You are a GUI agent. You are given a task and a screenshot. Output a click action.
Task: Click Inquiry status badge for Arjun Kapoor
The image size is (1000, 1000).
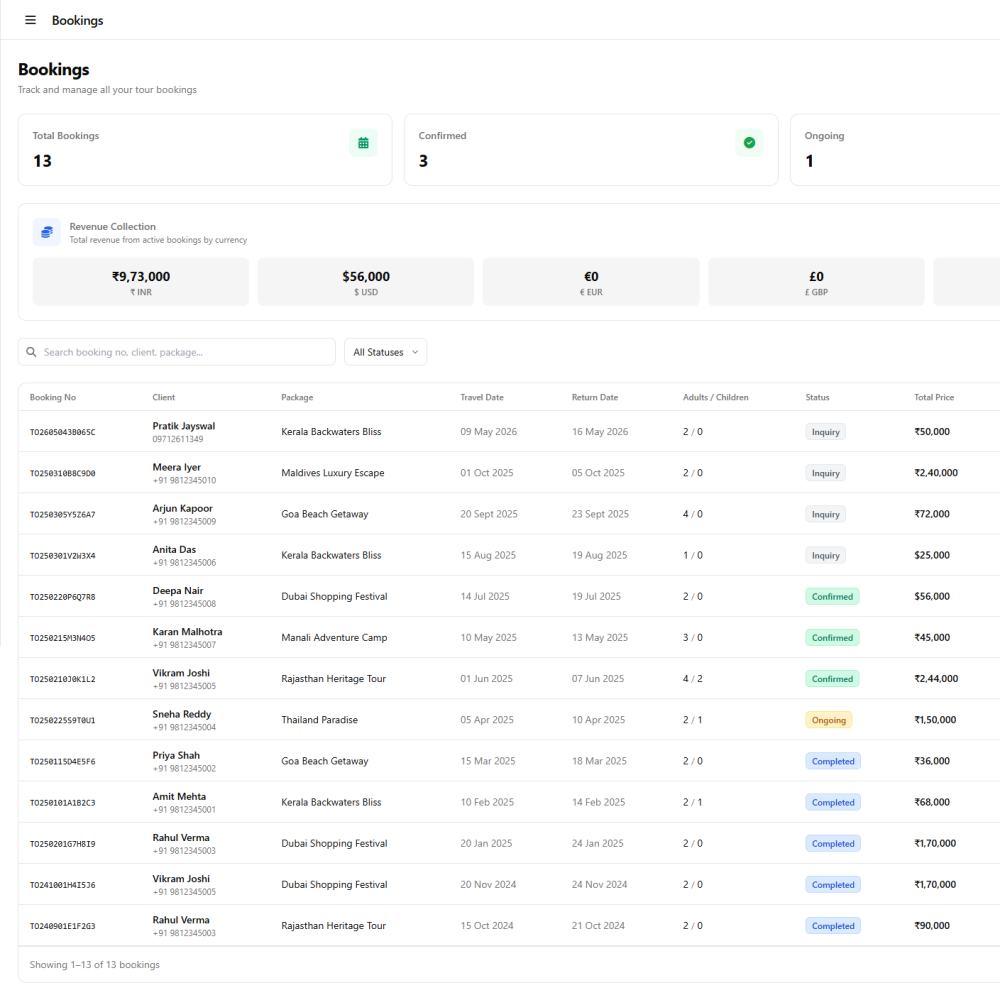826,515
